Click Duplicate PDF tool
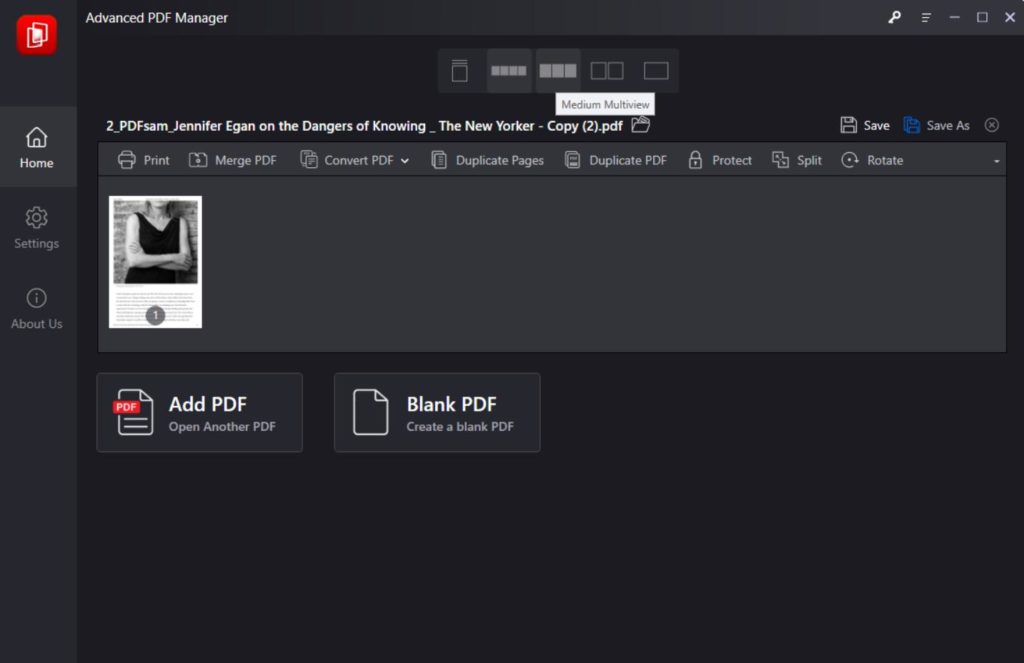 (x=615, y=160)
